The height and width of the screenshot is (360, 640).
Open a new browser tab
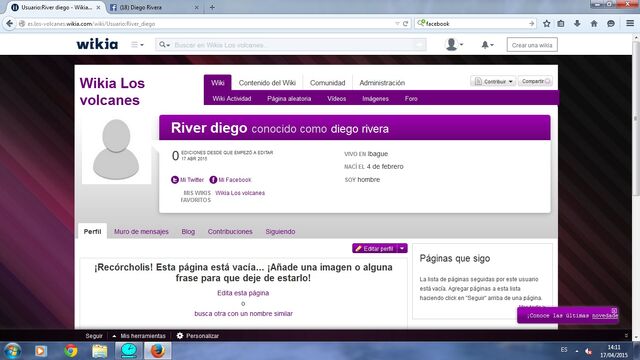click(x=212, y=7)
